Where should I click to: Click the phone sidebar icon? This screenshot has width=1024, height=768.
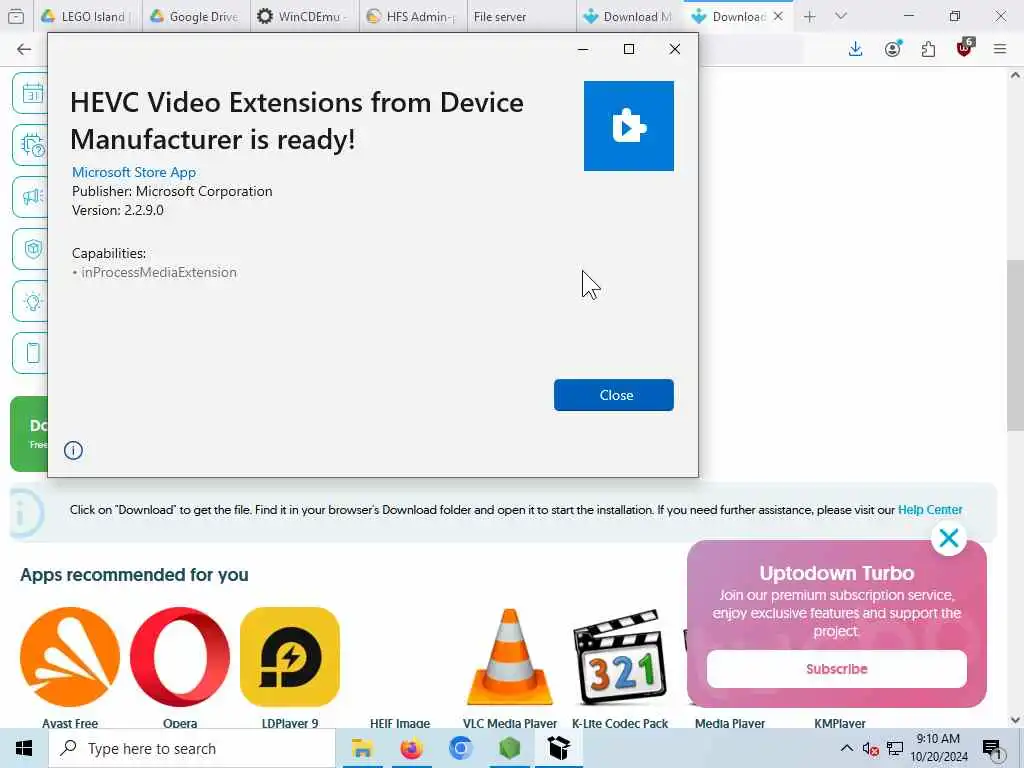pos(31,353)
